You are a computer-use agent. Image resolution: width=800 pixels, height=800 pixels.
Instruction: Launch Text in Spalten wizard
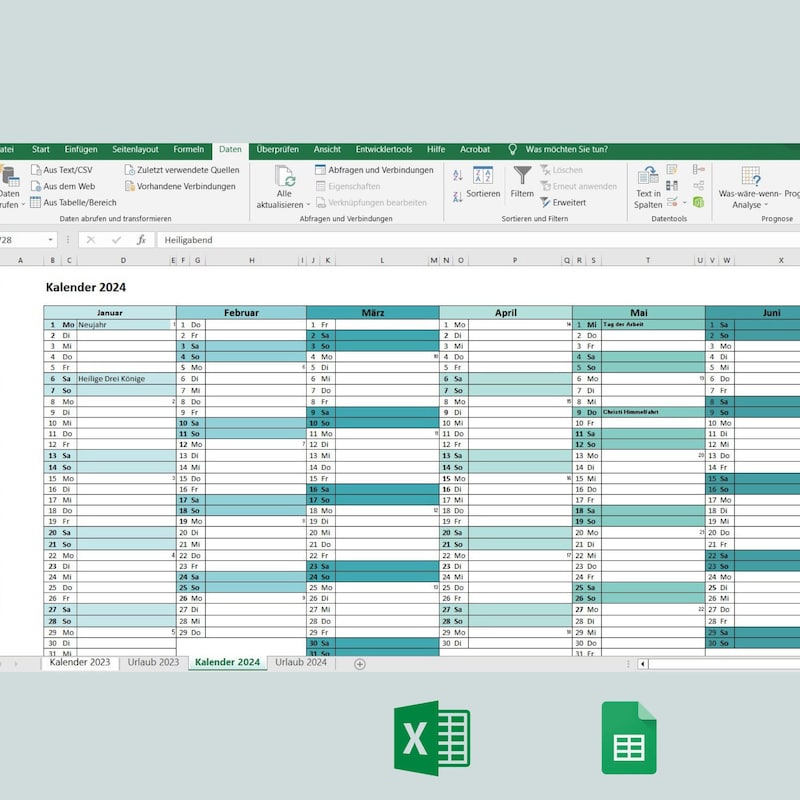point(648,187)
